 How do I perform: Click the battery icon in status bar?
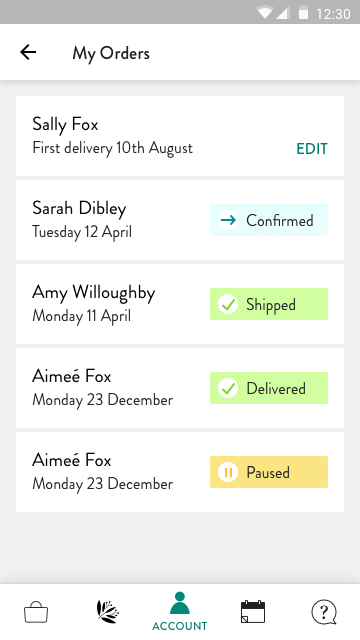coord(303,13)
